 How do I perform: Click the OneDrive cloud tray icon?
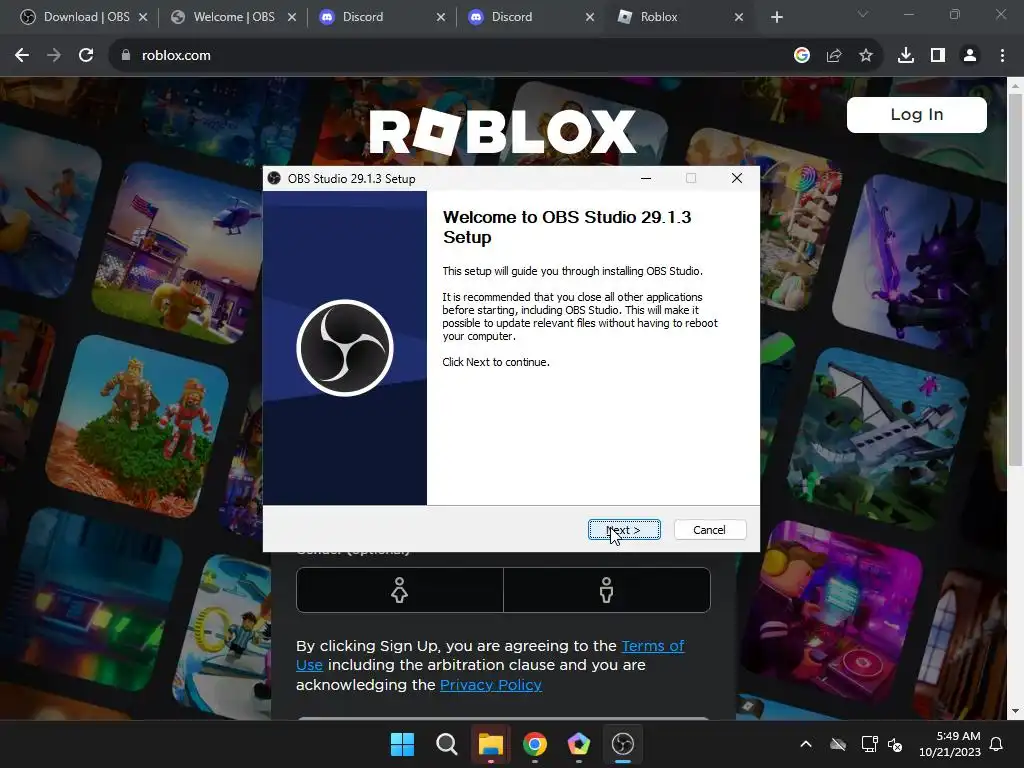tap(838, 744)
